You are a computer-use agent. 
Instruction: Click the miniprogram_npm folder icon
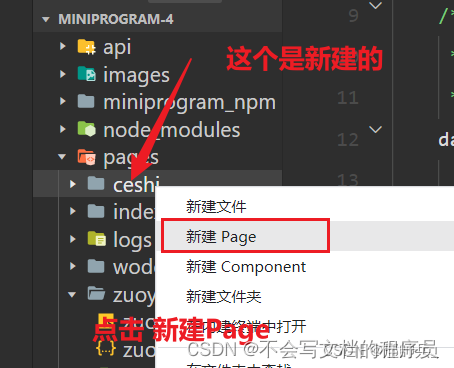tap(86, 101)
